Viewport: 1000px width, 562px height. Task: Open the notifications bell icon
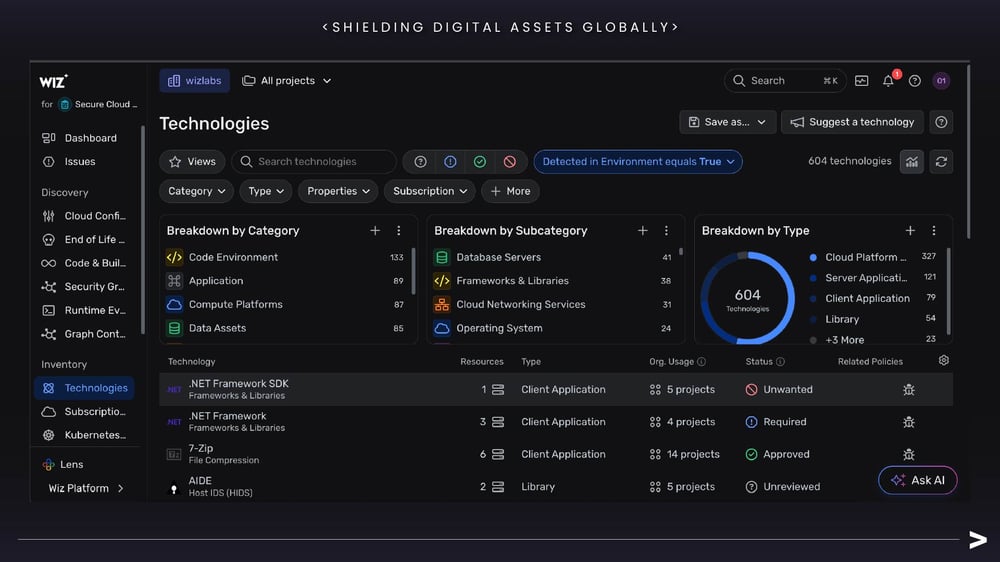coord(888,81)
